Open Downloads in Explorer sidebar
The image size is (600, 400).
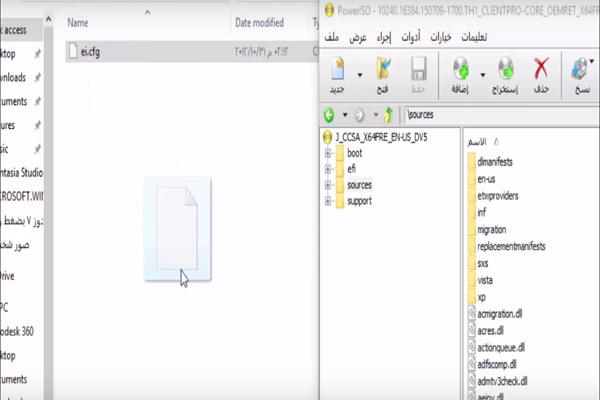(13, 78)
